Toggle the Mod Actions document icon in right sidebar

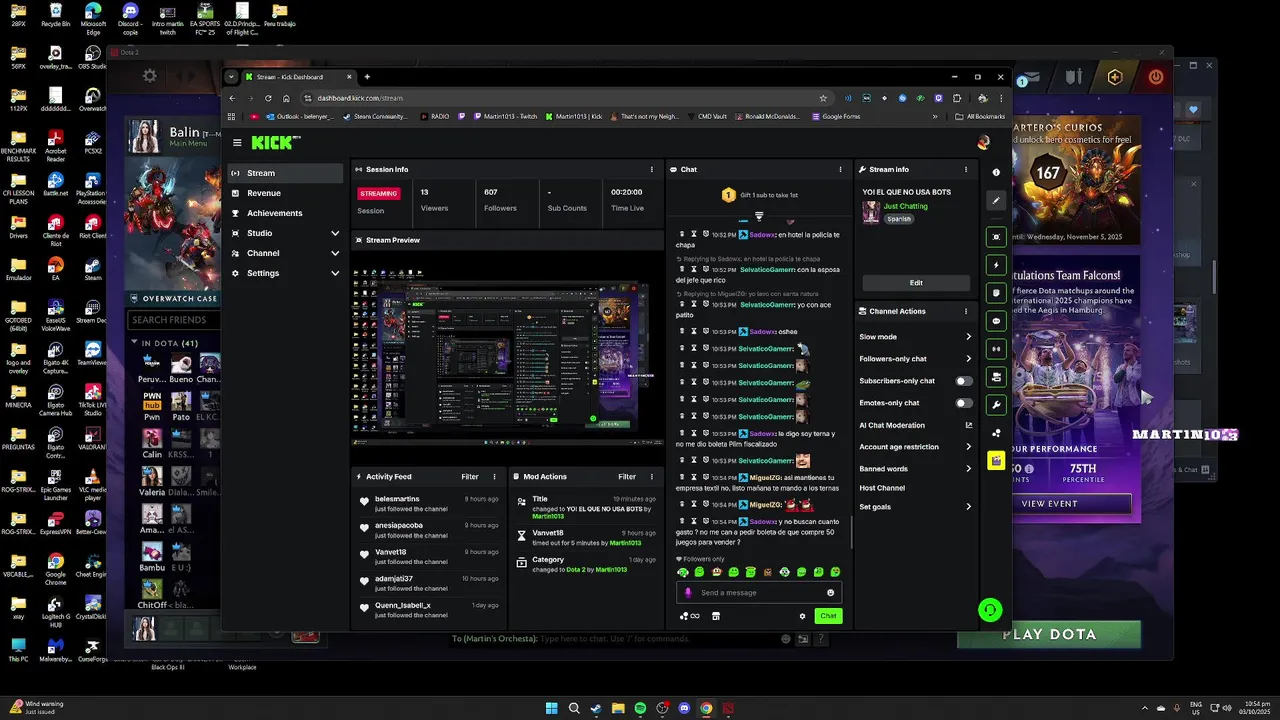pyautogui.click(x=996, y=293)
